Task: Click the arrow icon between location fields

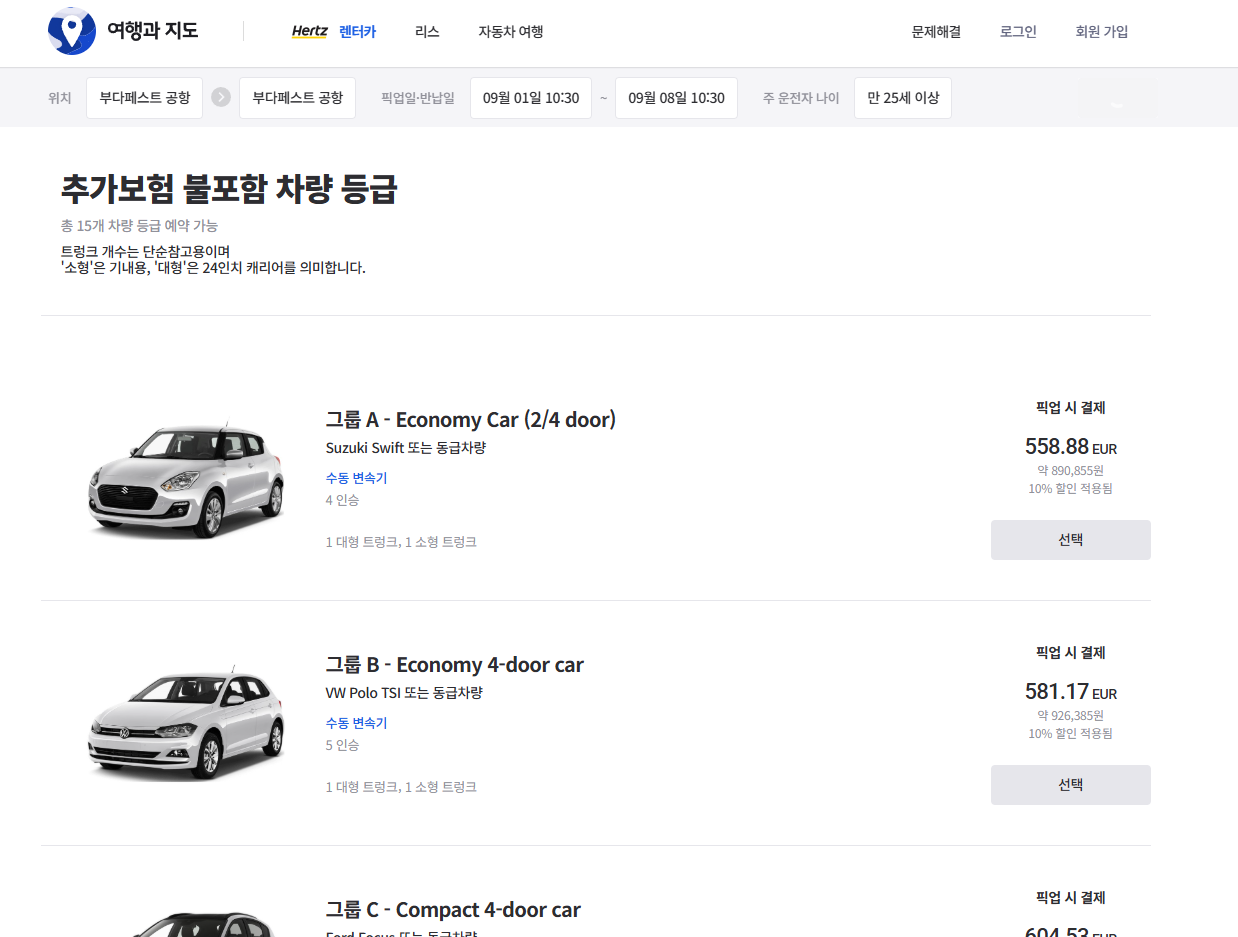Action: 221,98
